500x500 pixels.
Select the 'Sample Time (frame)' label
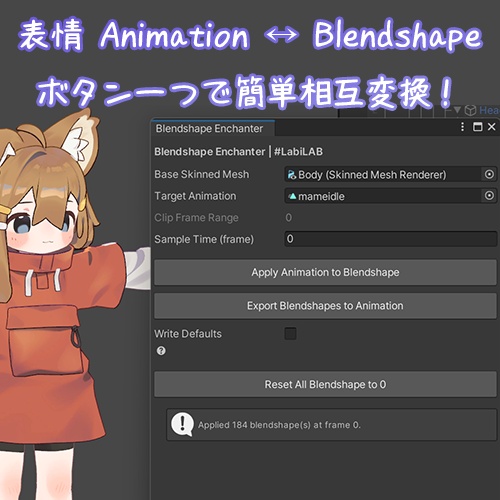coord(204,239)
